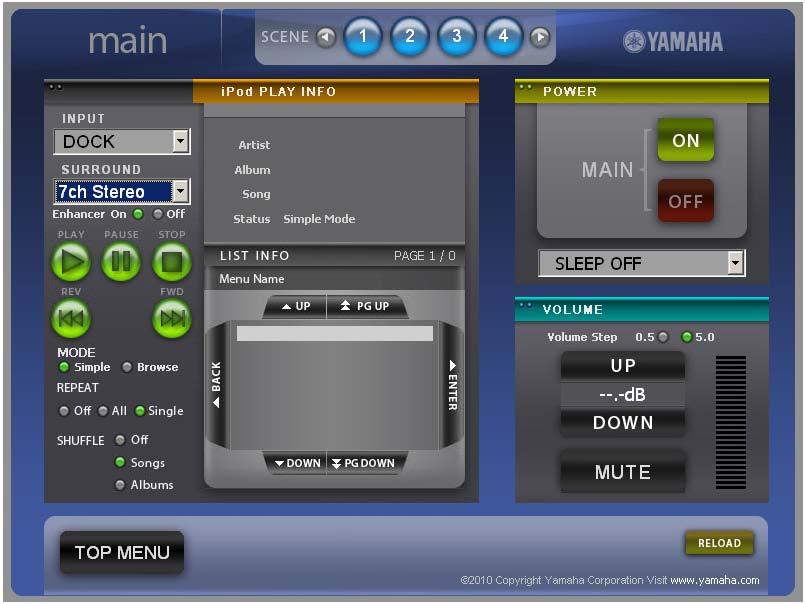Move list cursor DOWN
Viewport: 805px width, 604px height.
(x=296, y=463)
